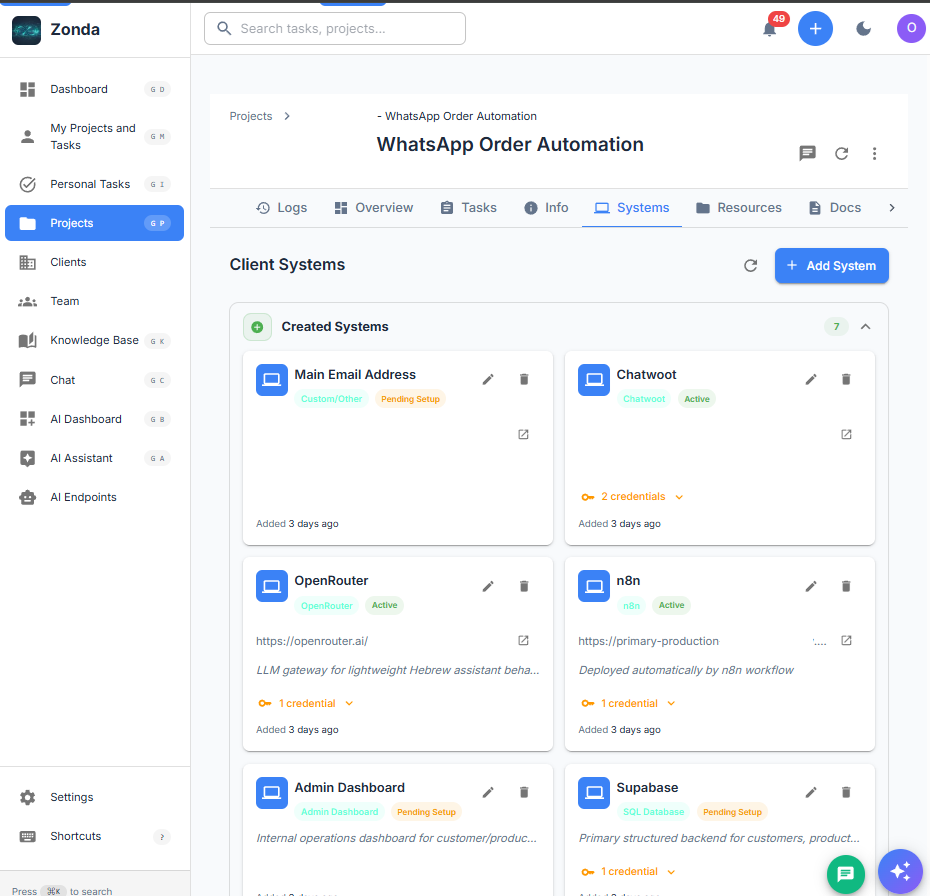930x896 pixels.
Task: Collapse the Created Systems section
Action: click(x=865, y=327)
